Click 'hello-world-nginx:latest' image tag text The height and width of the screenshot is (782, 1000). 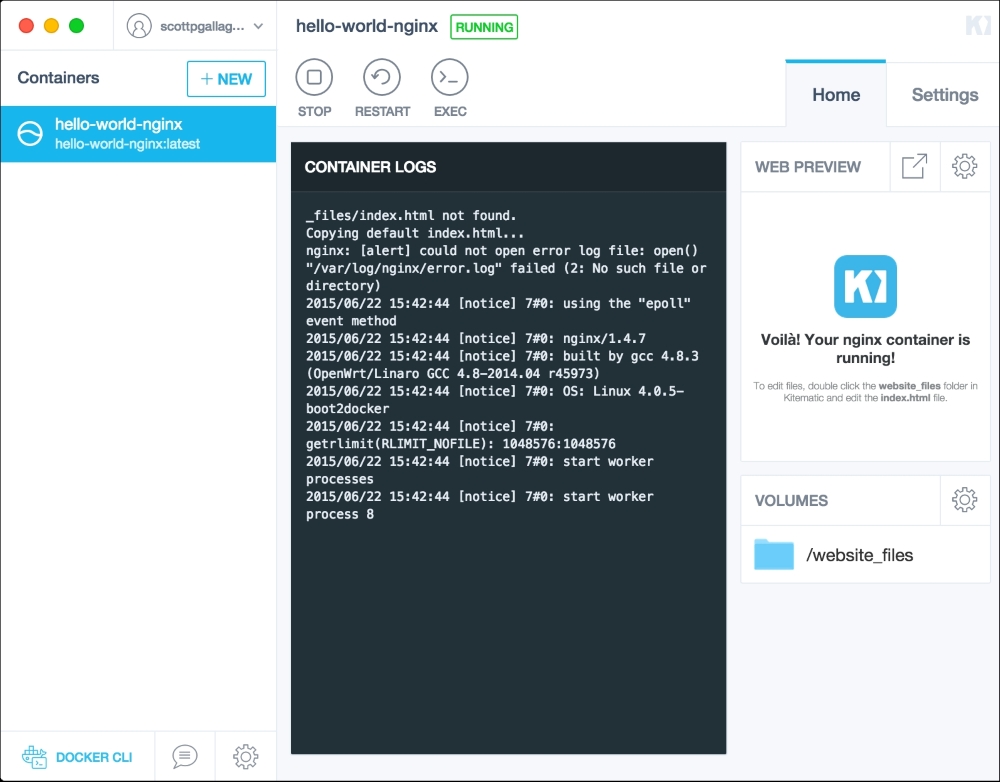tap(128, 144)
